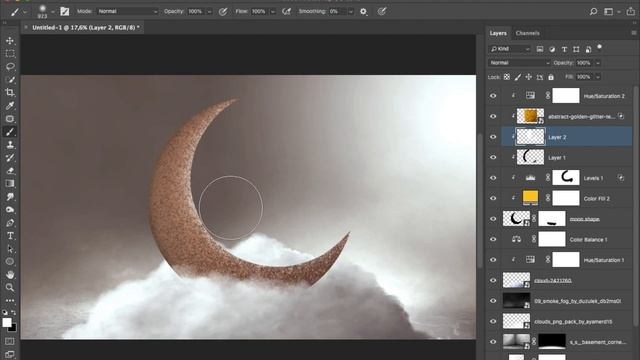Viewport: 640px width, 360px height.
Task: Select the Eyedropper tool
Action: 10,106
